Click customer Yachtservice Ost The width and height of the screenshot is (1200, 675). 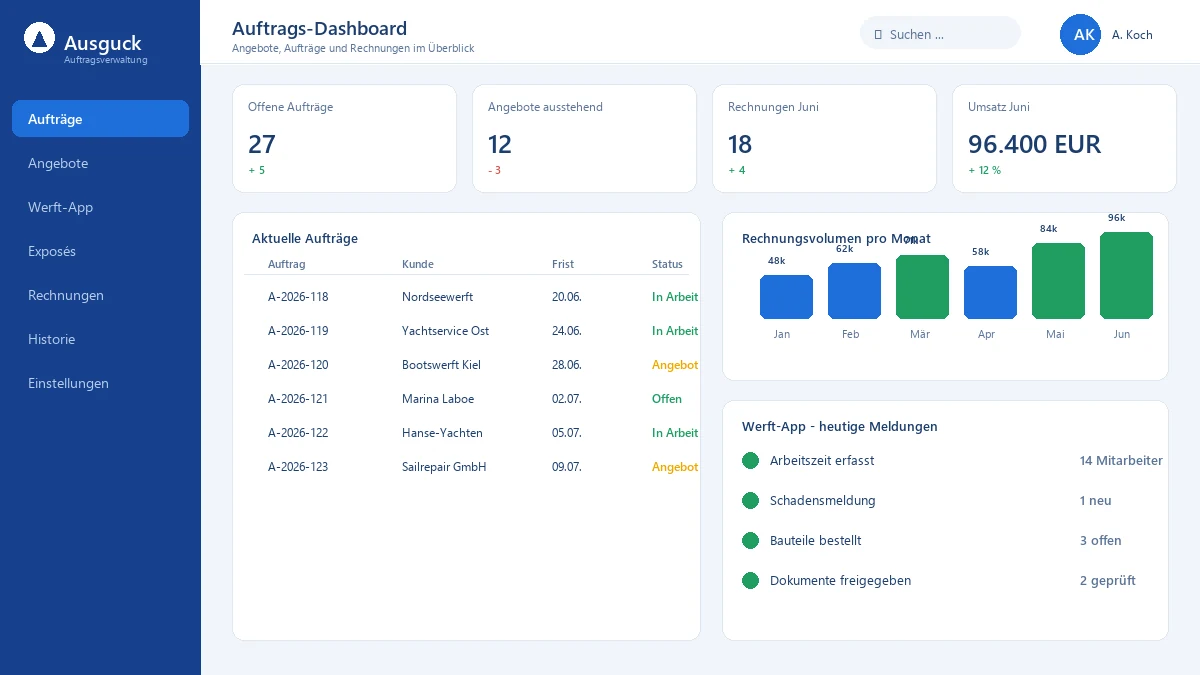pos(445,331)
